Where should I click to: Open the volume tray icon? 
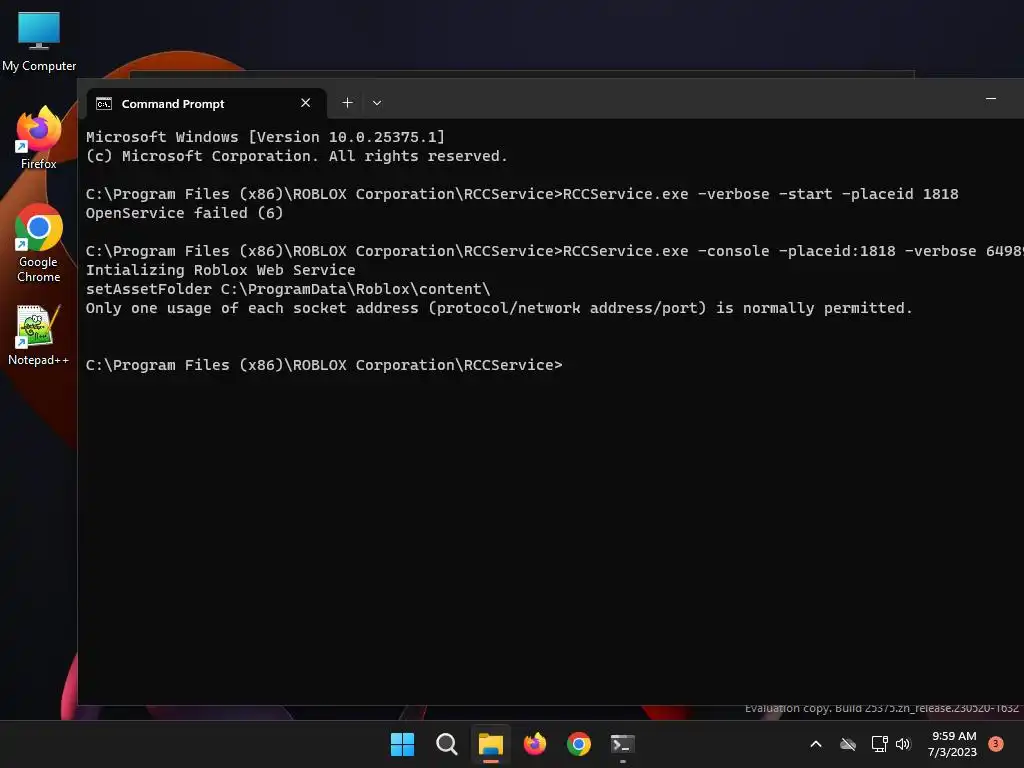pos(903,744)
